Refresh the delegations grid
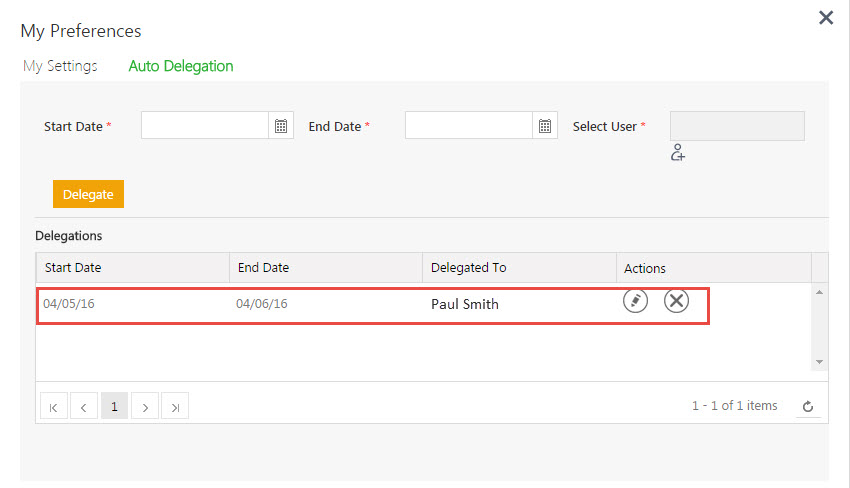The width and height of the screenshot is (850, 488). 808,407
